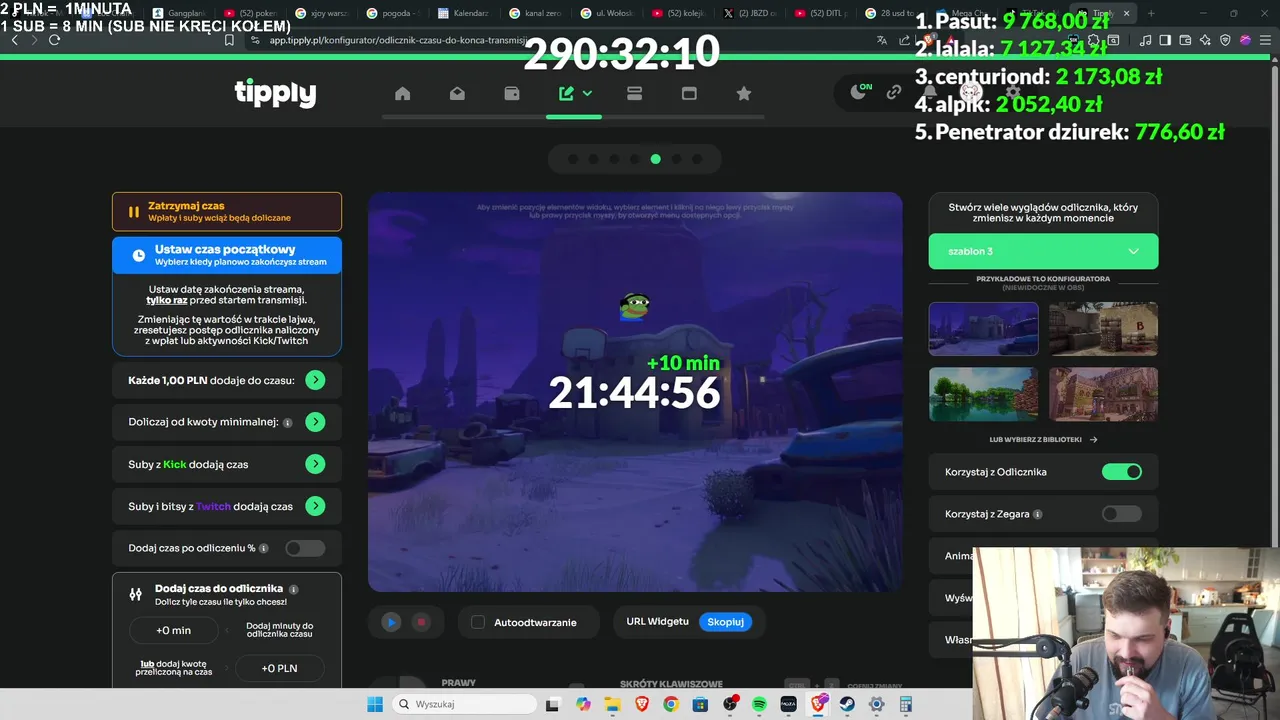1280x720 pixels.
Task: Toggle Dodaj czas po odliczeniu % switch
Action: (304, 548)
